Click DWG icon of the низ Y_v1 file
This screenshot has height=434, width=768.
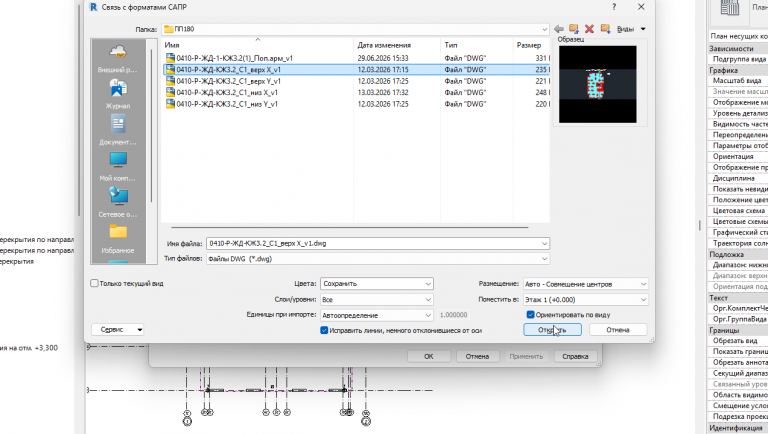tap(170, 104)
